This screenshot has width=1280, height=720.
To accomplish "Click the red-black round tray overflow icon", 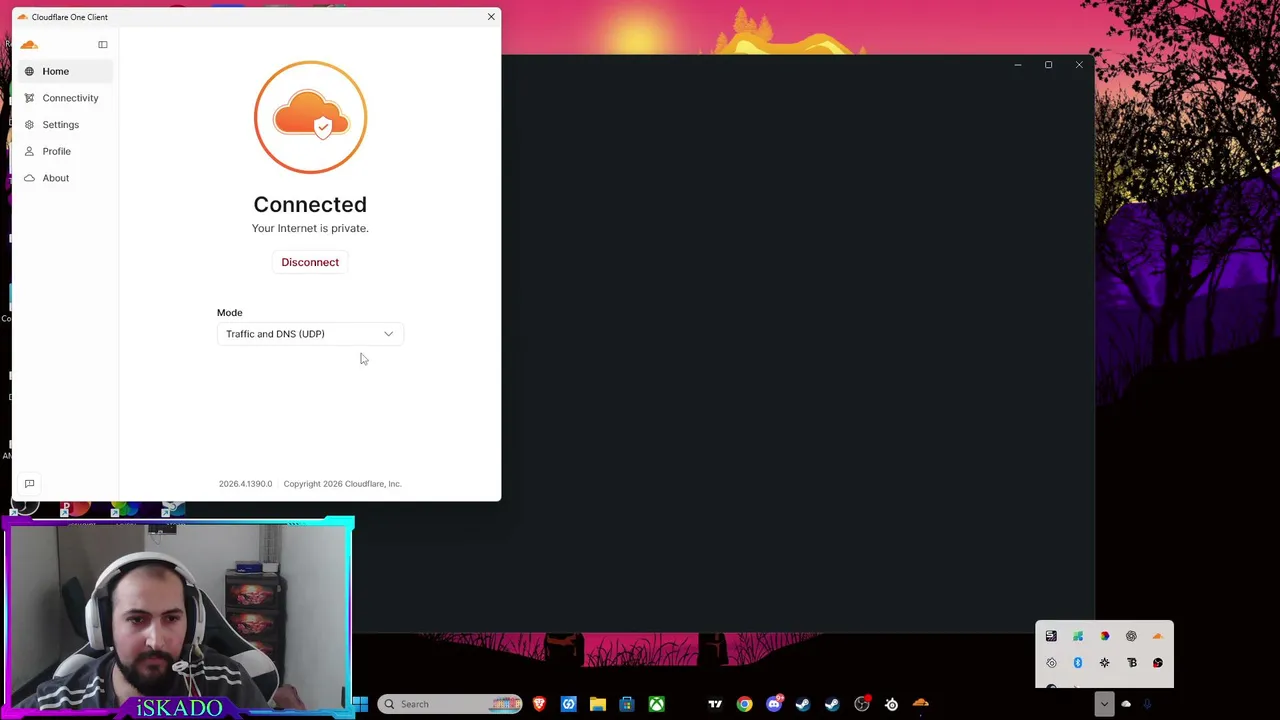I will [1158, 663].
